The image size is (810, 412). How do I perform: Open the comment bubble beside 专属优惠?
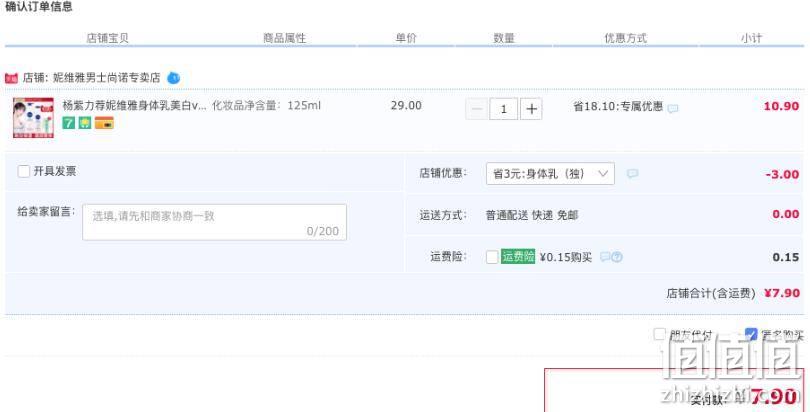(x=673, y=108)
